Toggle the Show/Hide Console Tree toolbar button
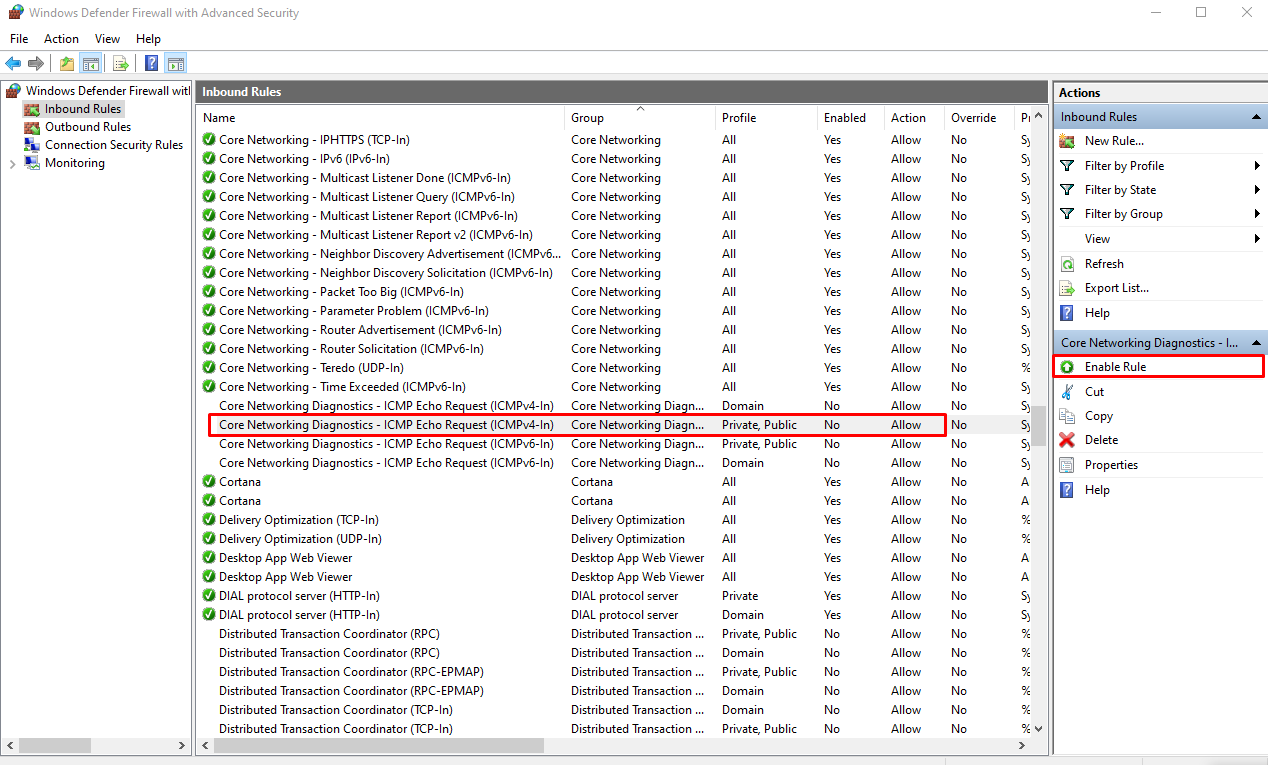Image resolution: width=1268 pixels, height=765 pixels. pyautogui.click(x=91, y=64)
